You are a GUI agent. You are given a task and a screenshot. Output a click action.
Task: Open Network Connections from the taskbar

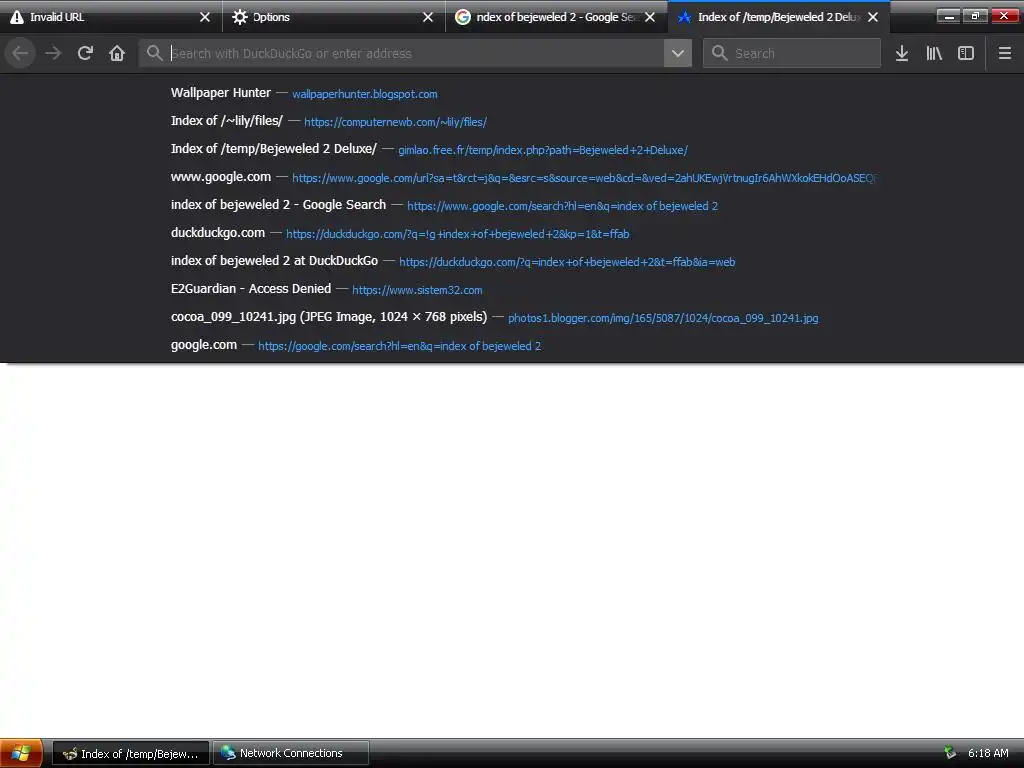click(x=291, y=753)
